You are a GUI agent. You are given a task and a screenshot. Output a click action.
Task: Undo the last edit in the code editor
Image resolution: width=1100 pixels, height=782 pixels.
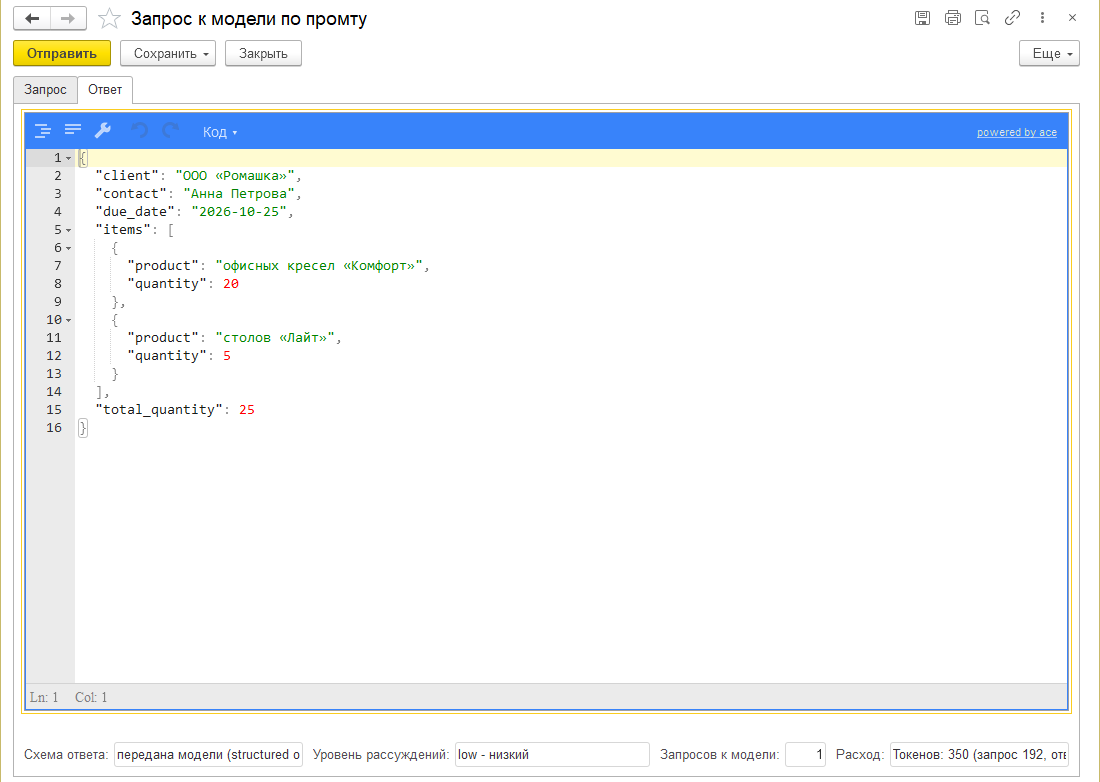140,130
